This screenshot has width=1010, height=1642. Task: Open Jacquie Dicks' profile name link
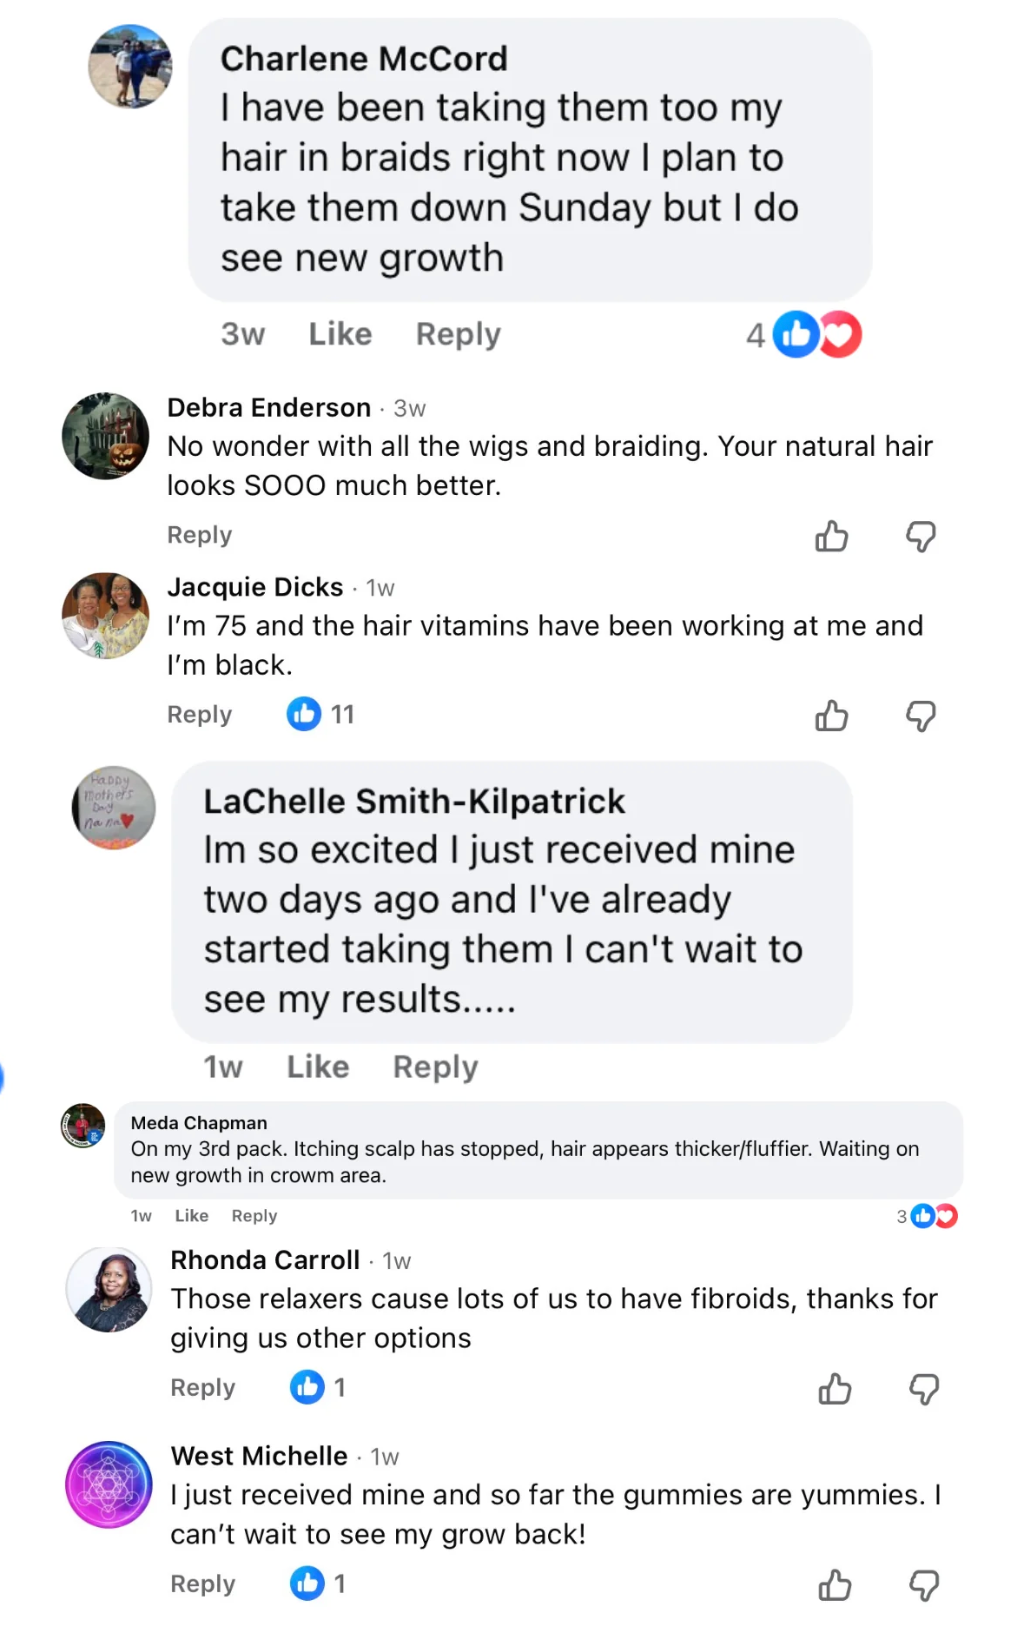click(255, 587)
